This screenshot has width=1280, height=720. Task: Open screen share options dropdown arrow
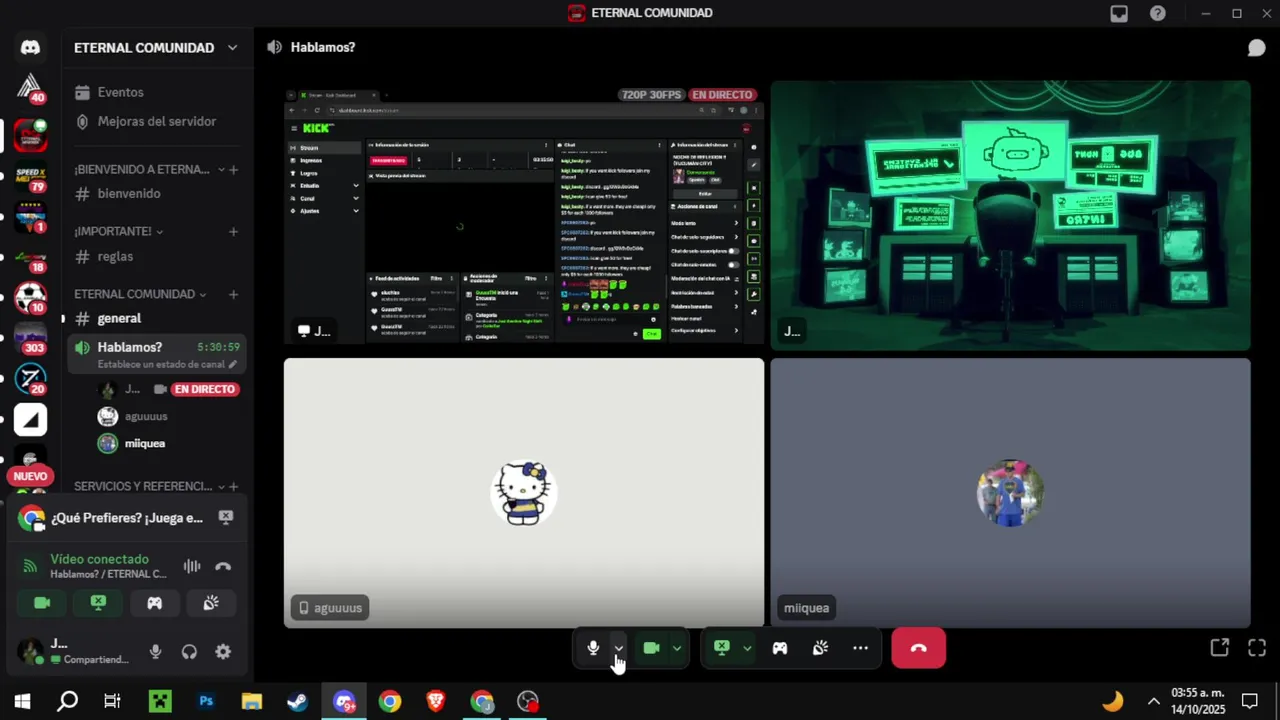pos(747,648)
